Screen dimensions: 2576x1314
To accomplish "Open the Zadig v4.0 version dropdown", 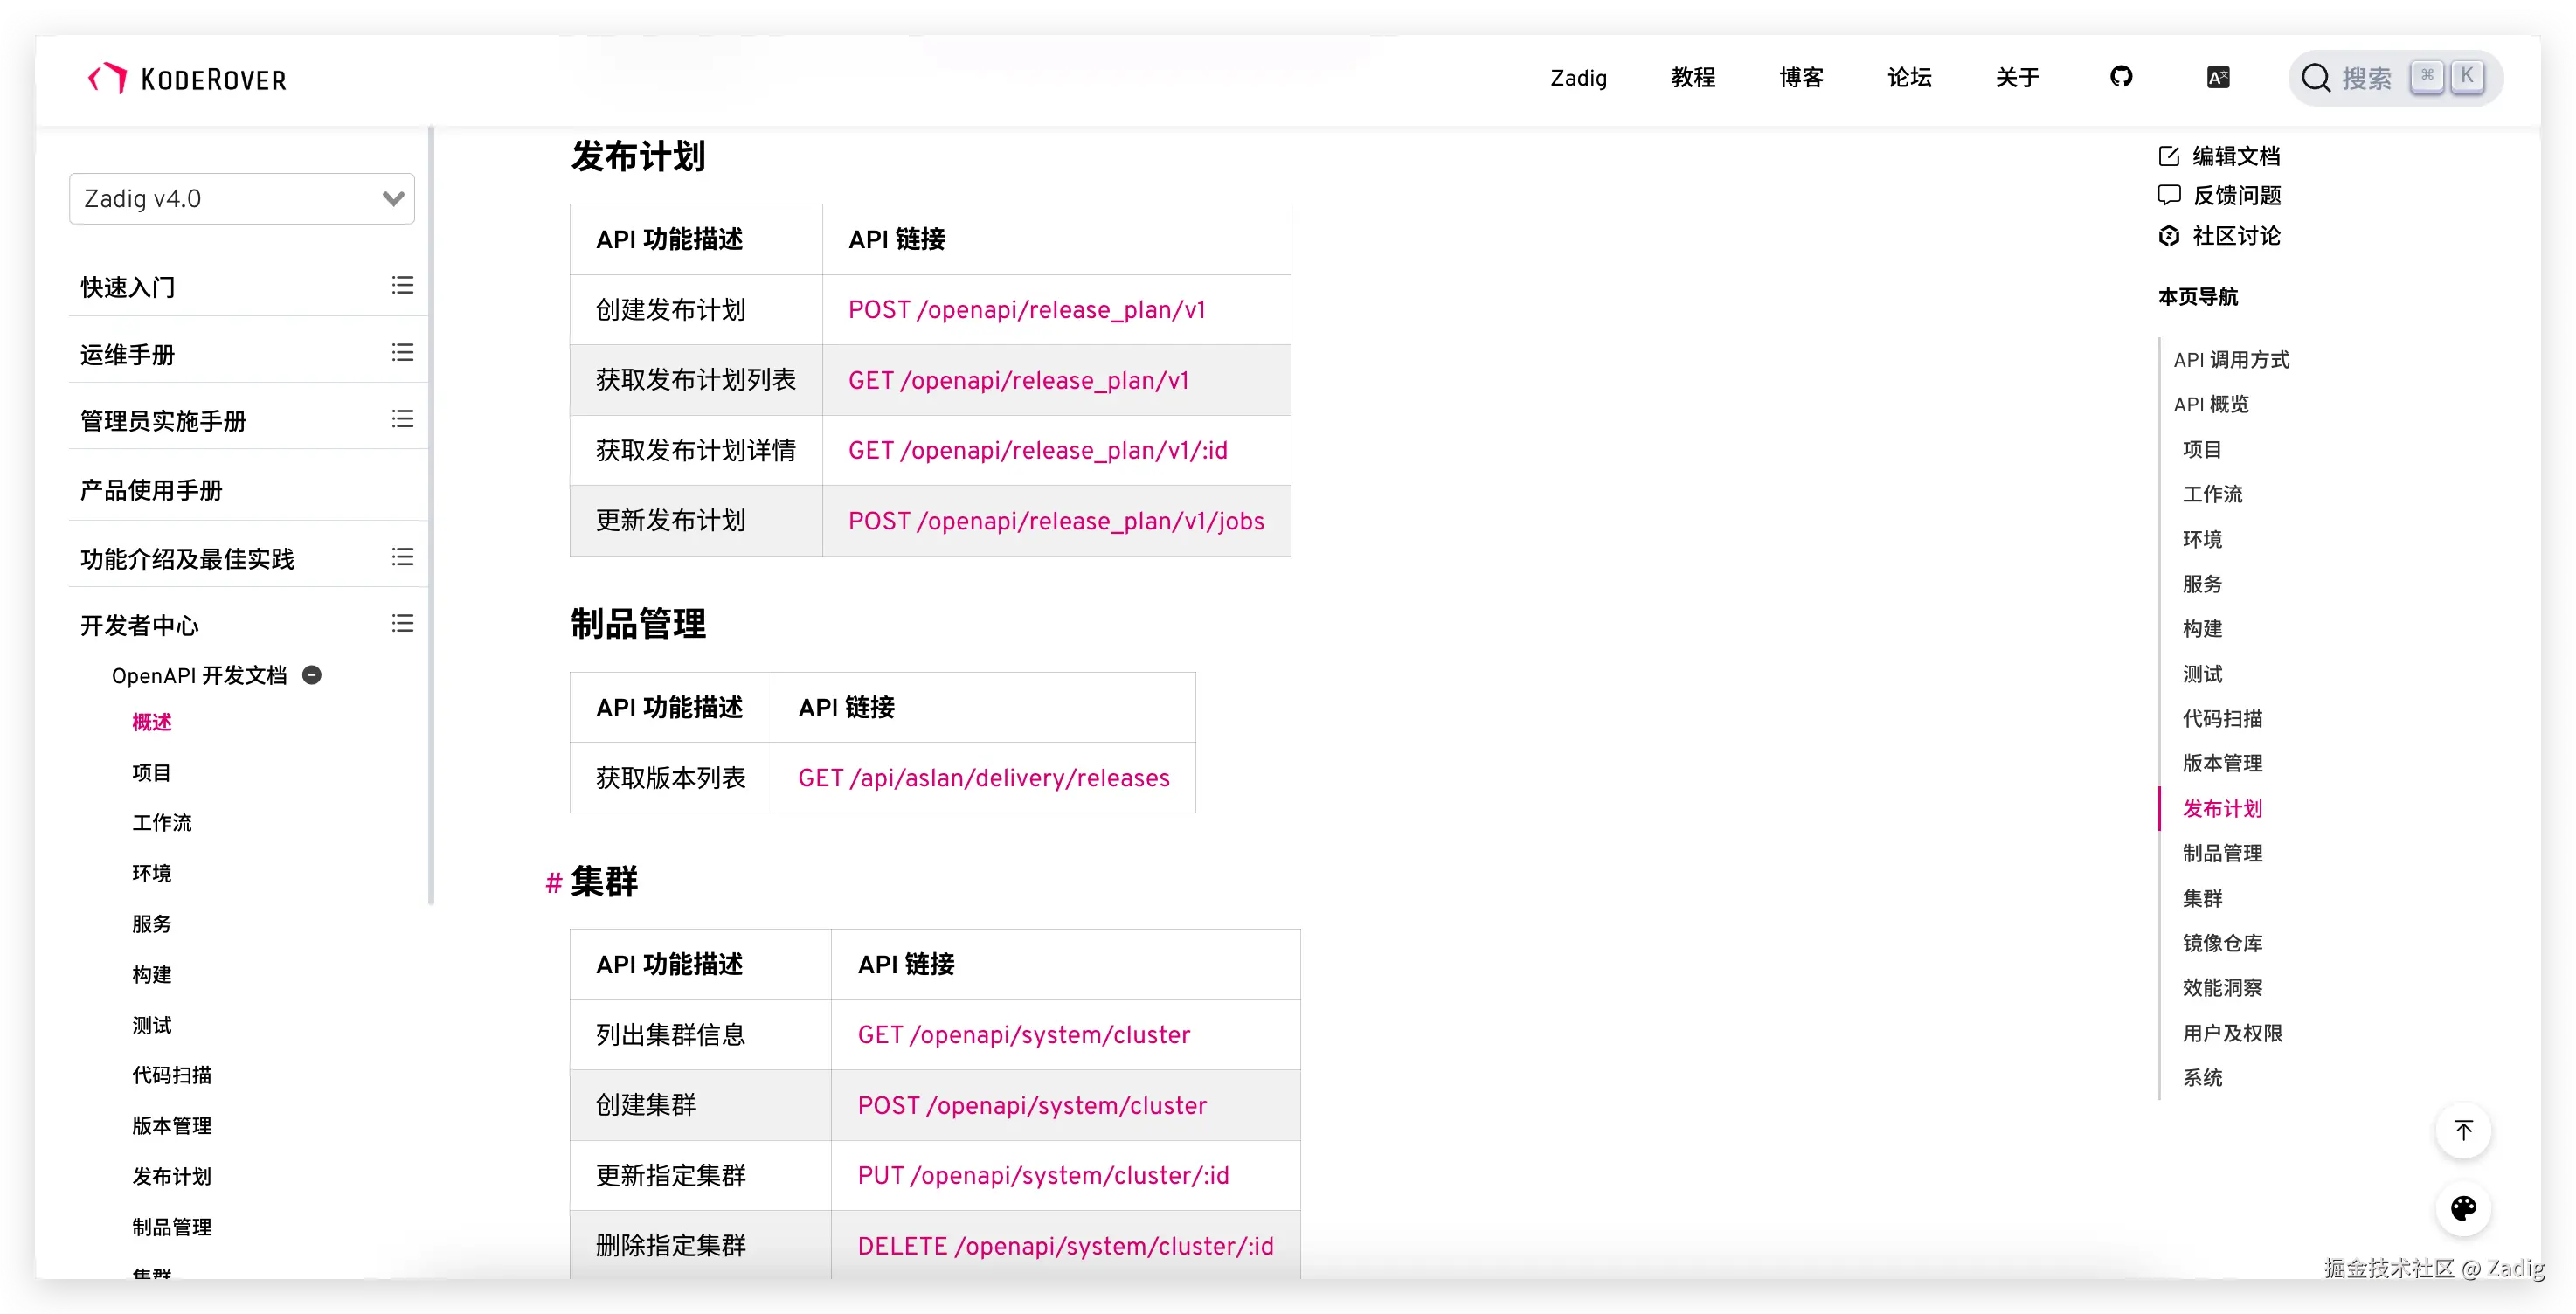I will 241,199.
